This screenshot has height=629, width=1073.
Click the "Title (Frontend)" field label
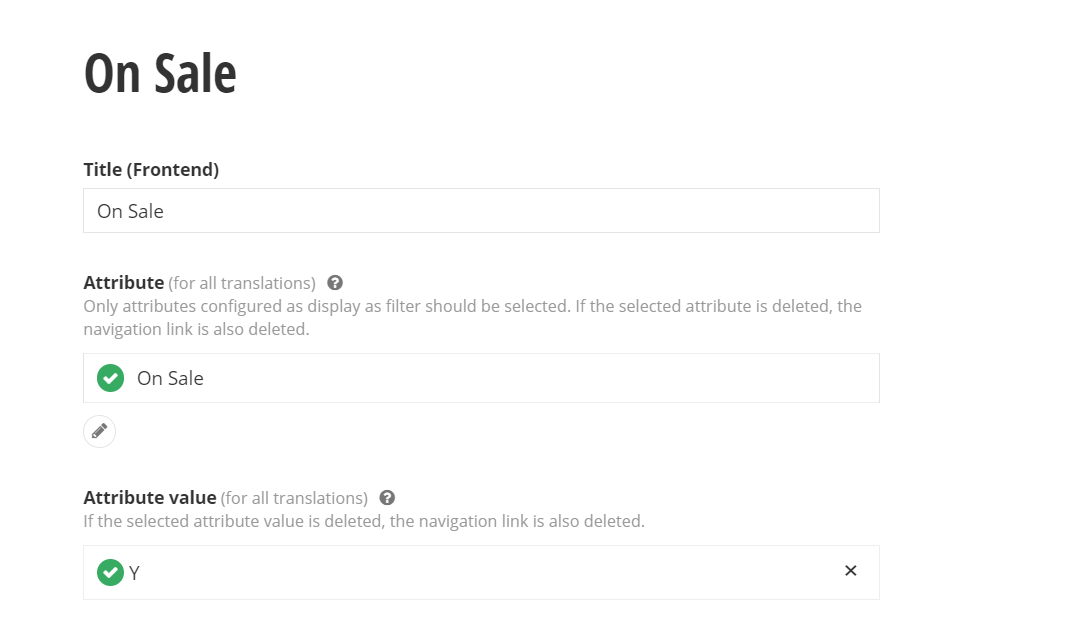point(151,170)
